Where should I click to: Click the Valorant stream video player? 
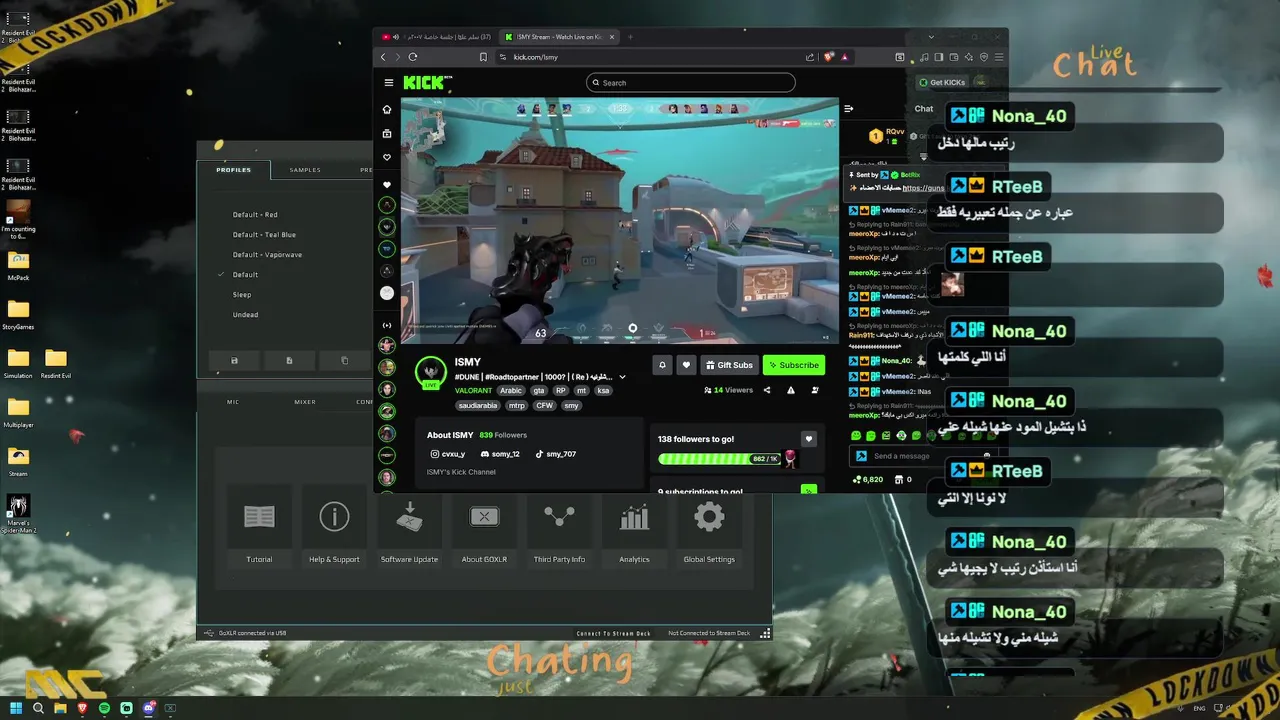[620, 220]
